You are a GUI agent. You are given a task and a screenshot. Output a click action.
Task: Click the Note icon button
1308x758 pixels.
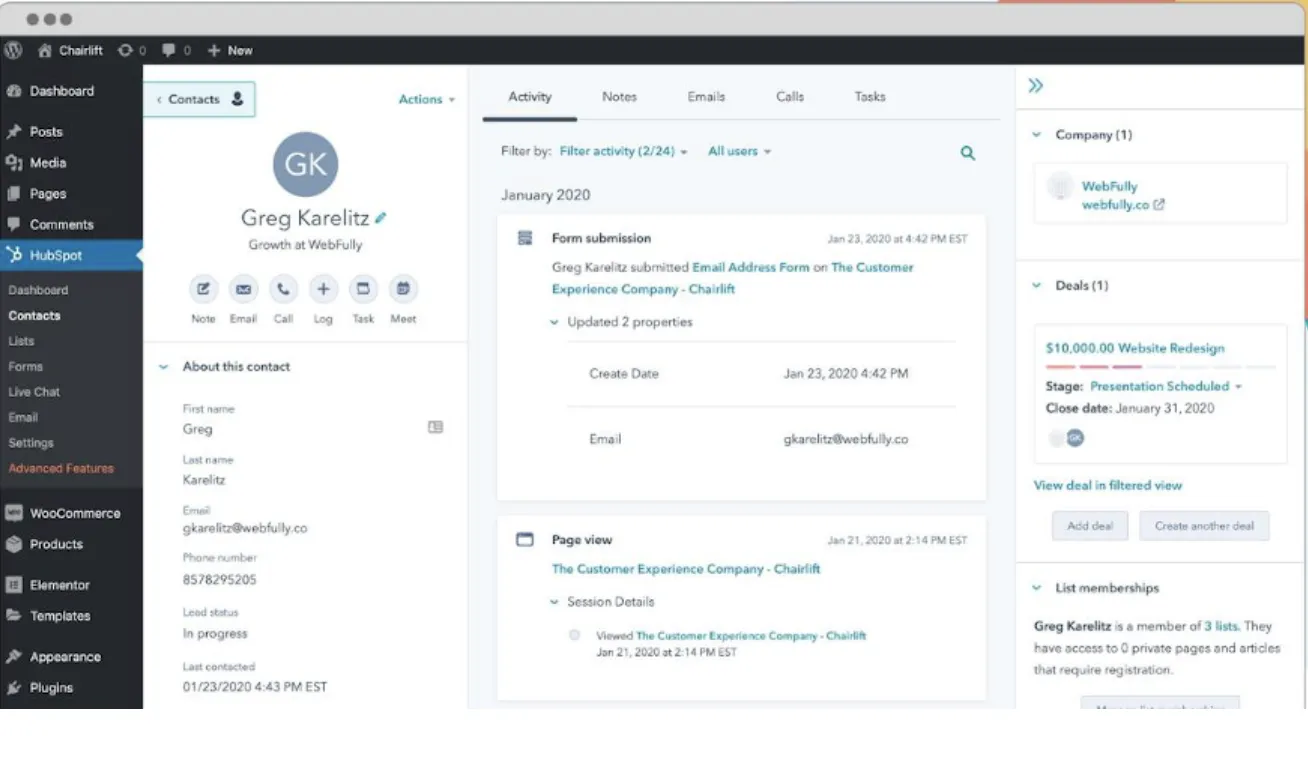pyautogui.click(x=203, y=289)
